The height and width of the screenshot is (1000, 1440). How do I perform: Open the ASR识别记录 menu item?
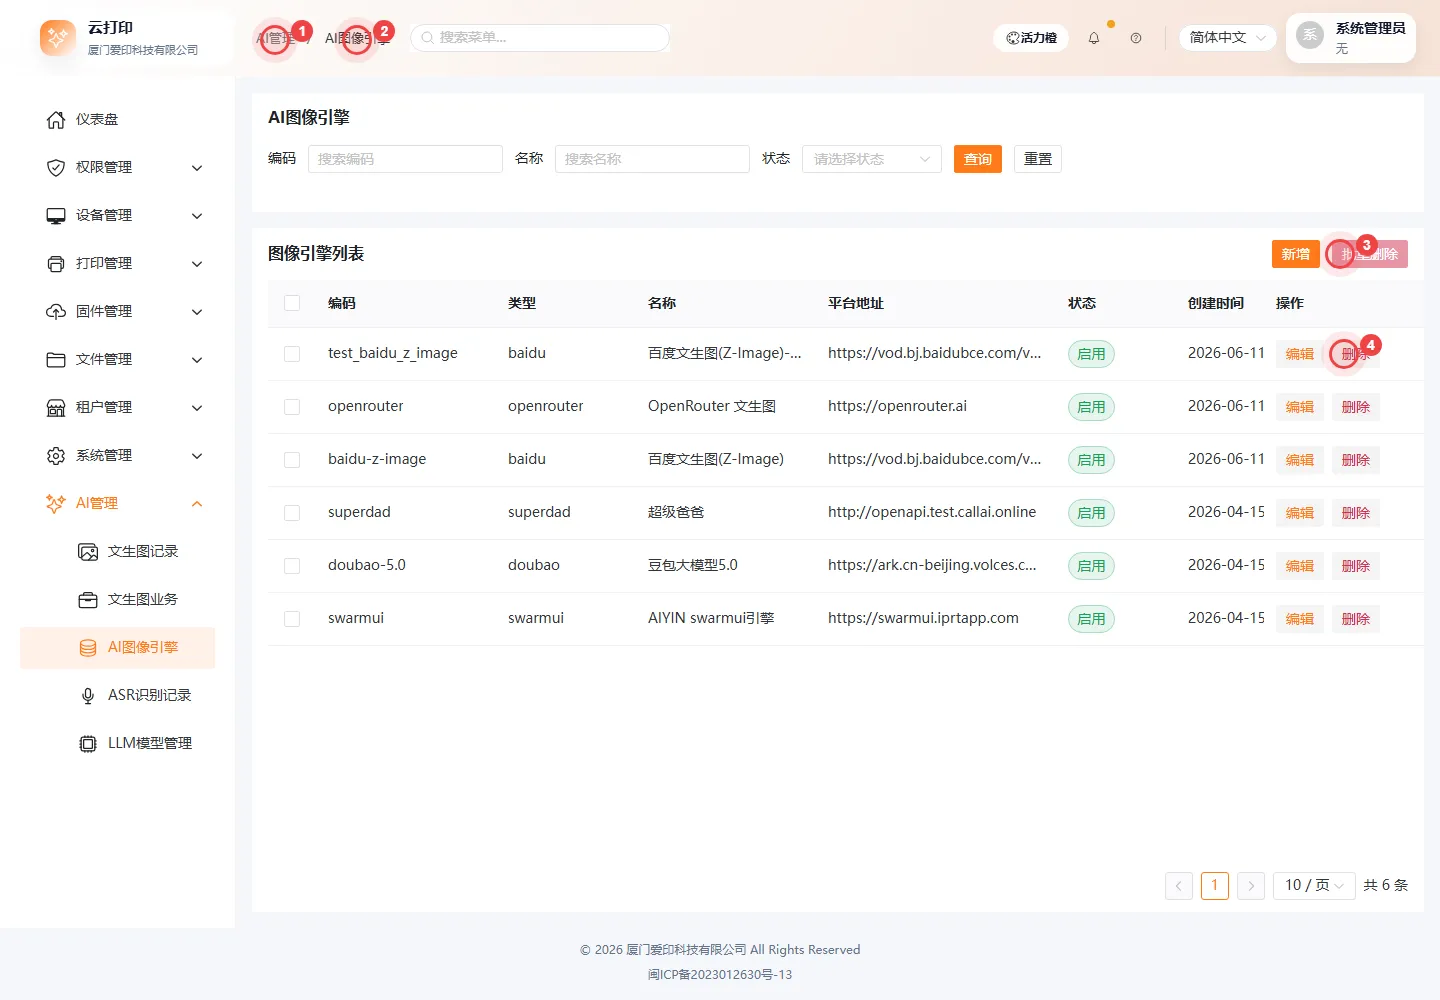click(x=118, y=696)
